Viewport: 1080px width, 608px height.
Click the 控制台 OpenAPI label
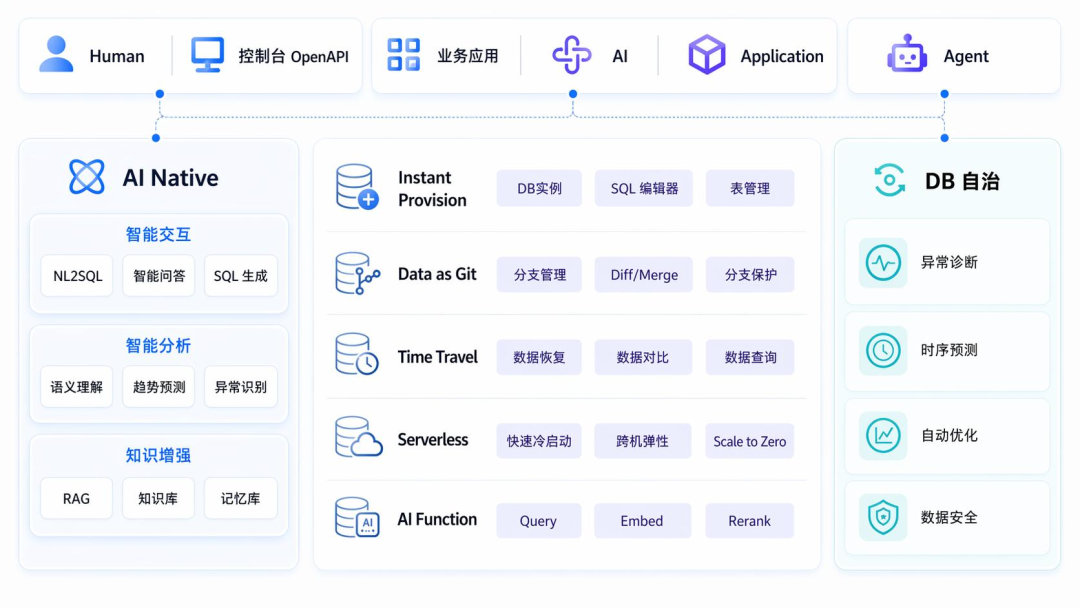293,56
